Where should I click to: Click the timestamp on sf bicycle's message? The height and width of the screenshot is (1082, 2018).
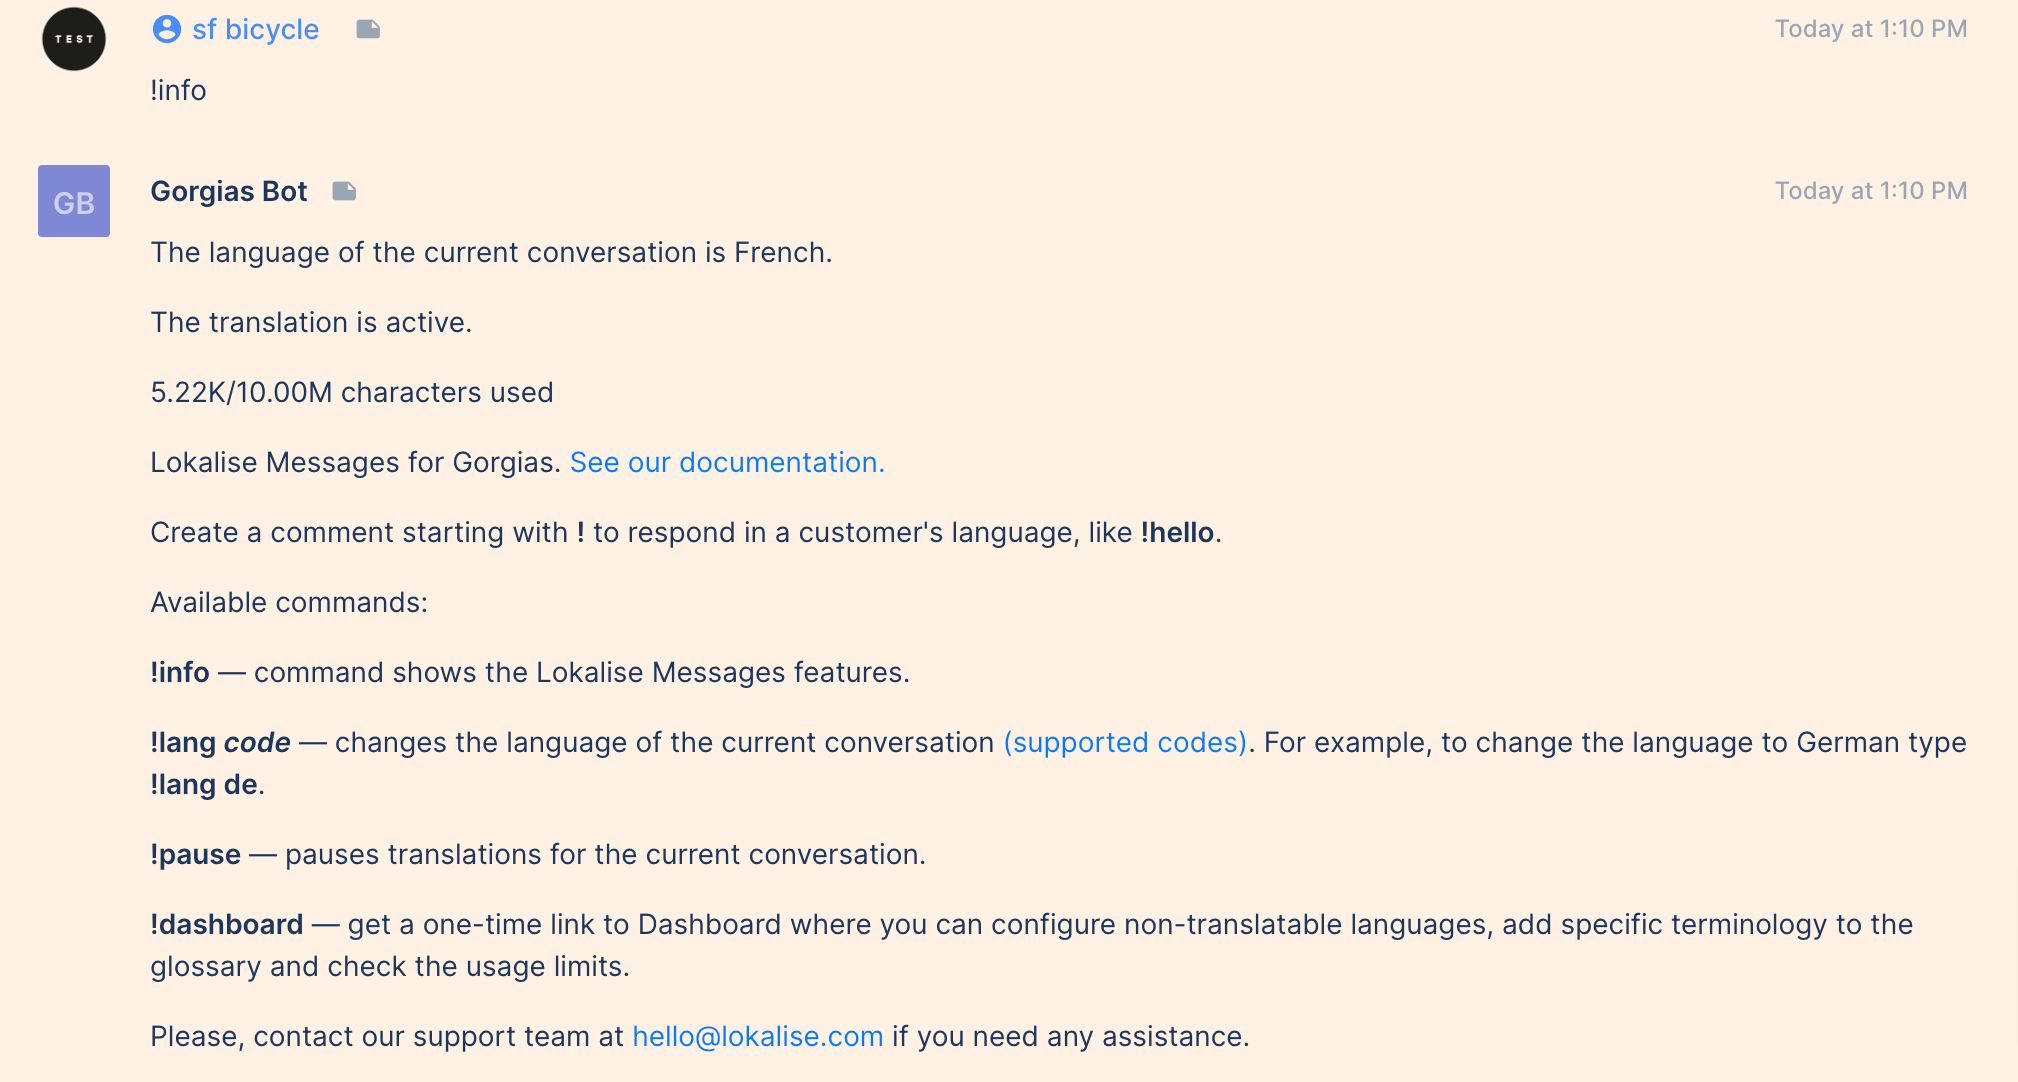(1870, 29)
